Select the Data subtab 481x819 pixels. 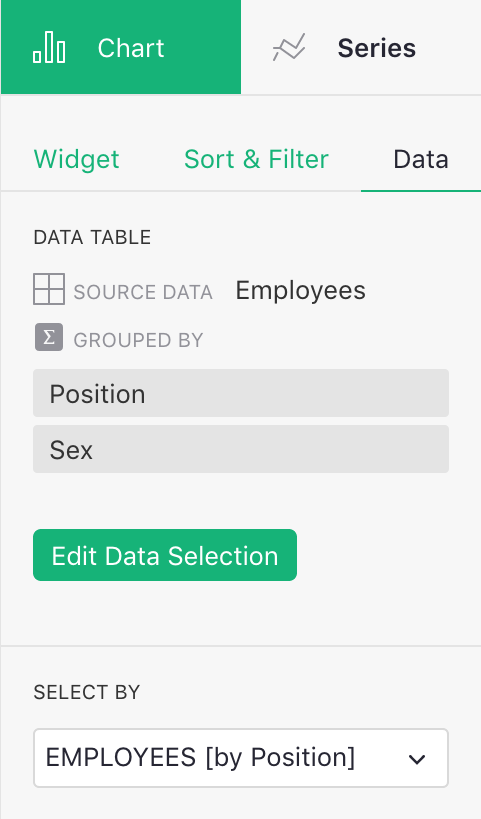(x=420, y=159)
